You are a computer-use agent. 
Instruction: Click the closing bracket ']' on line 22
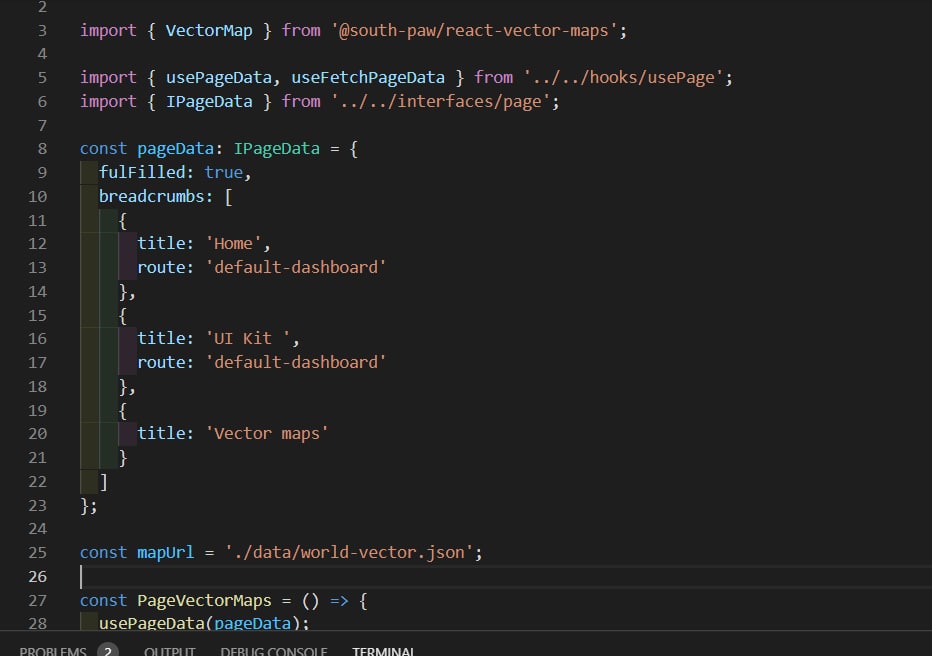(x=104, y=481)
